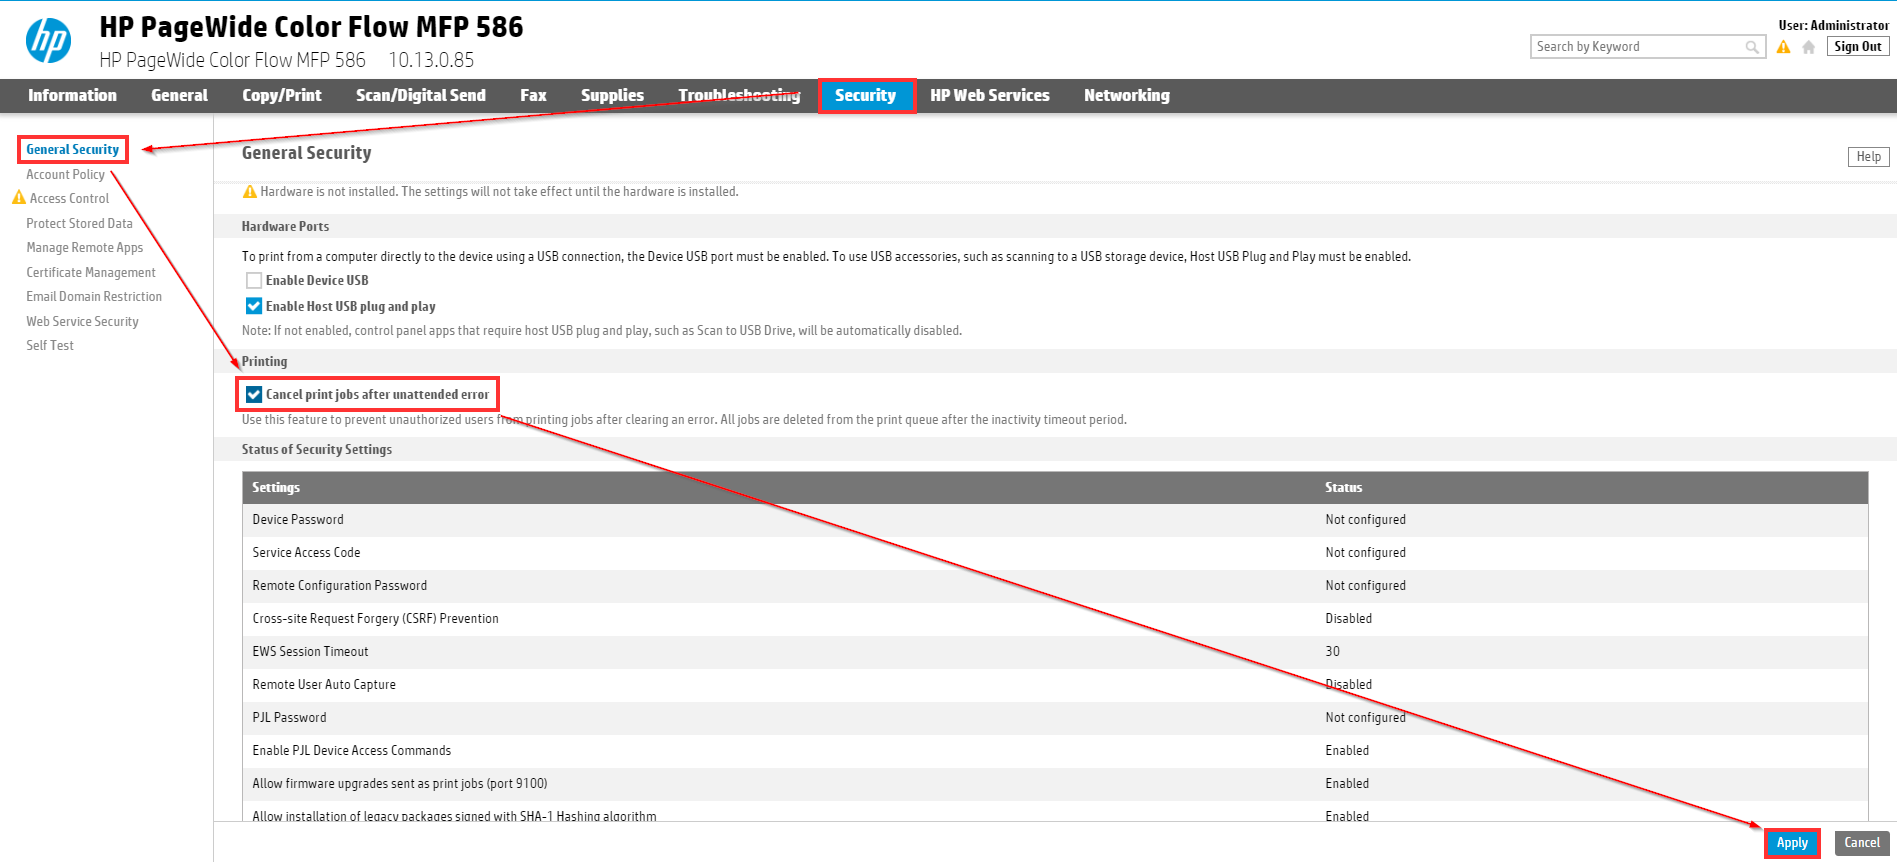
Task: Open the Supplies tab
Action: click(612, 96)
